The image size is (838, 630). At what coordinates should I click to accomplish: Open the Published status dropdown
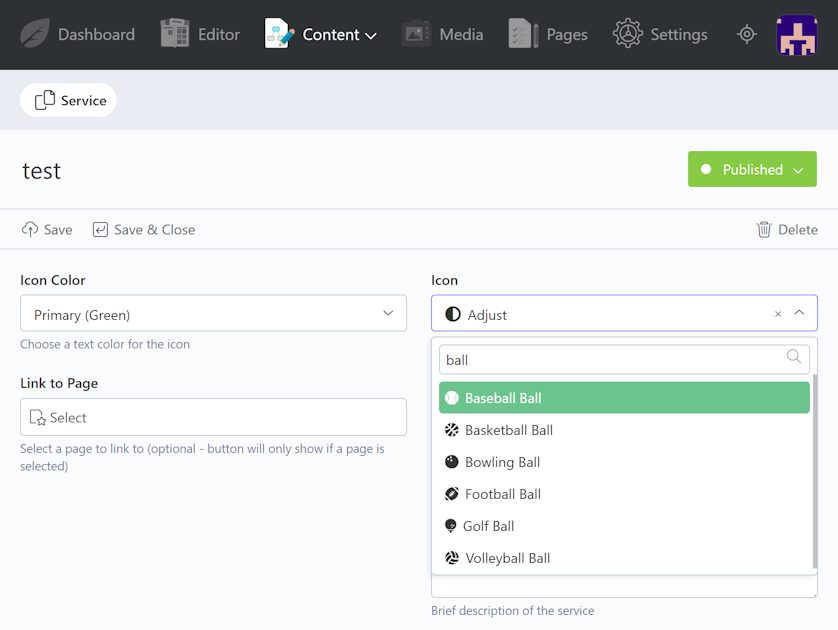click(752, 170)
